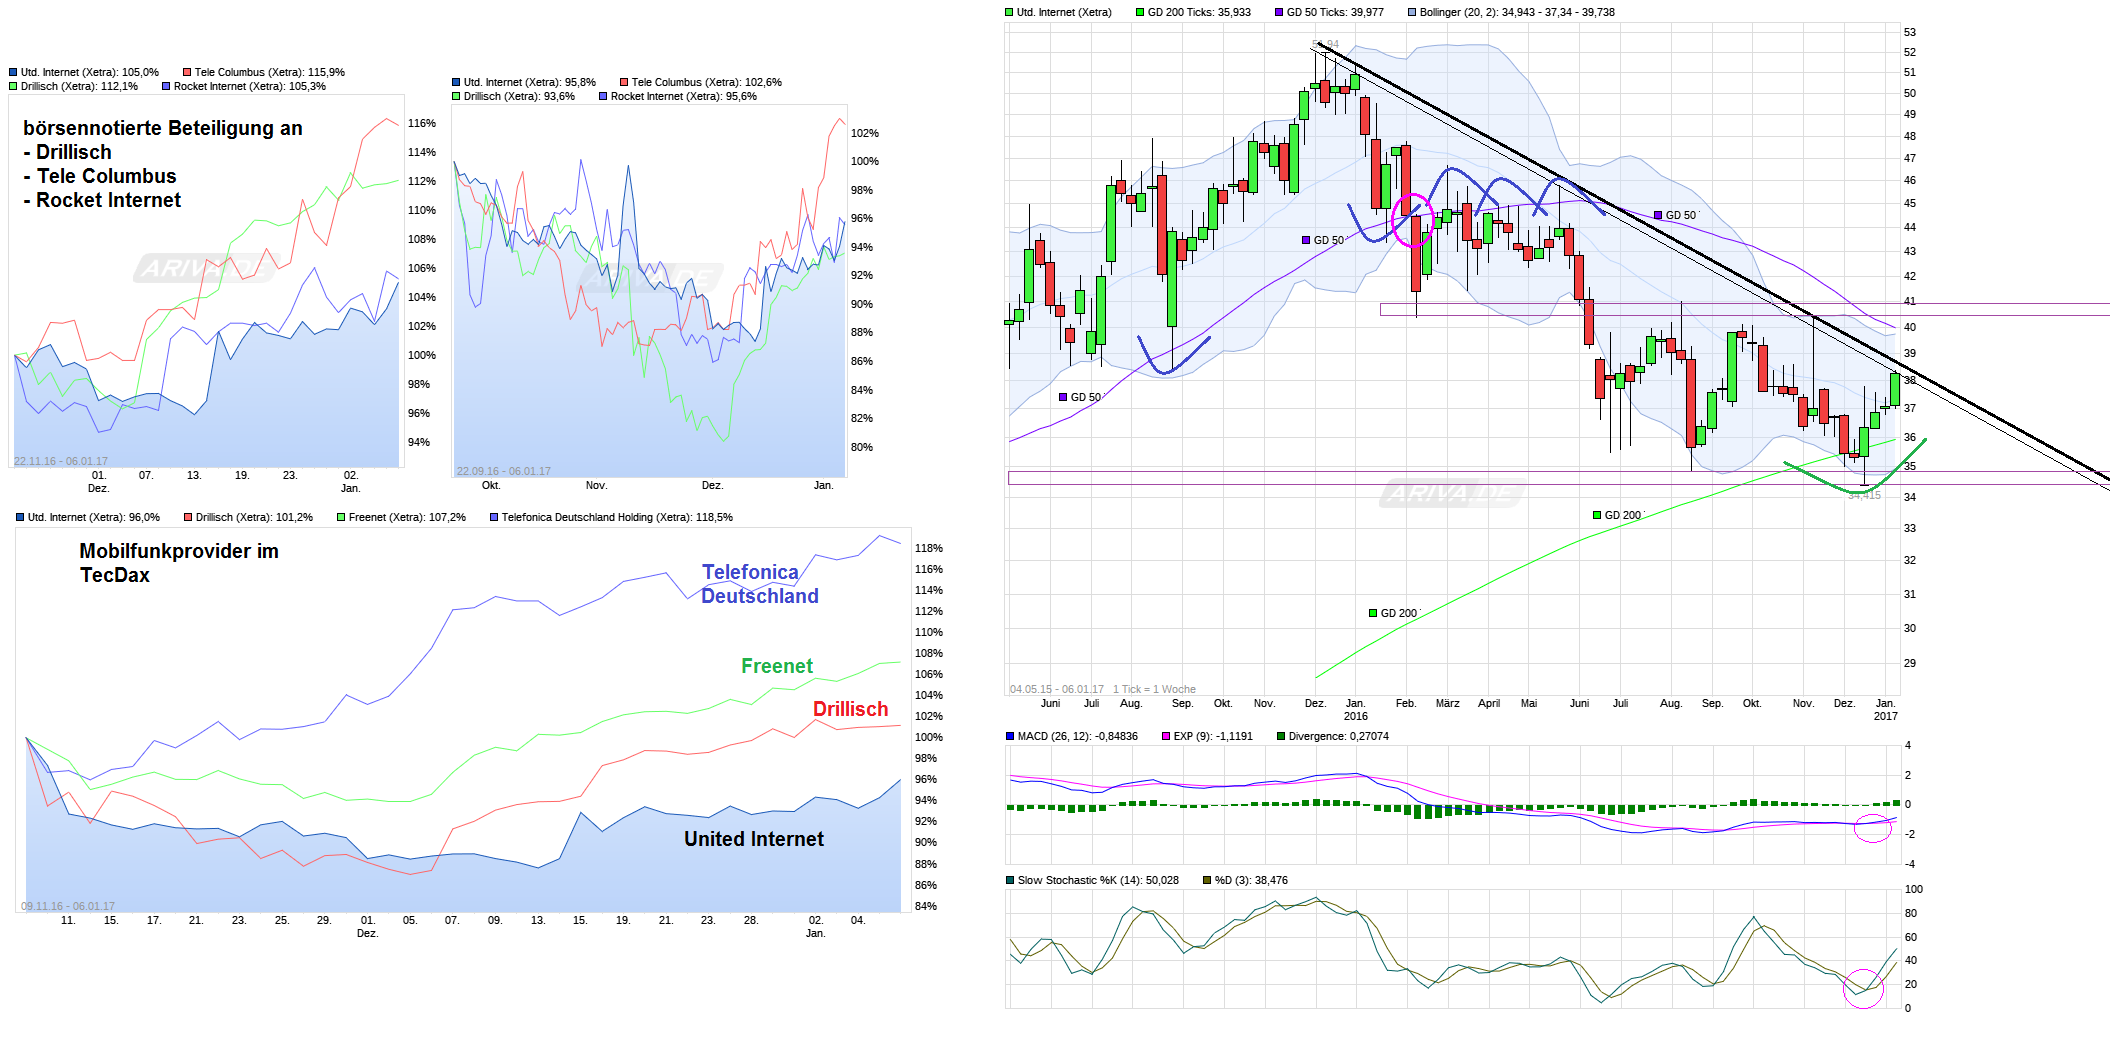
Task: Select the candlestick chart legend 'GD 200 Ticks: 35,933'
Action: coord(1199,13)
